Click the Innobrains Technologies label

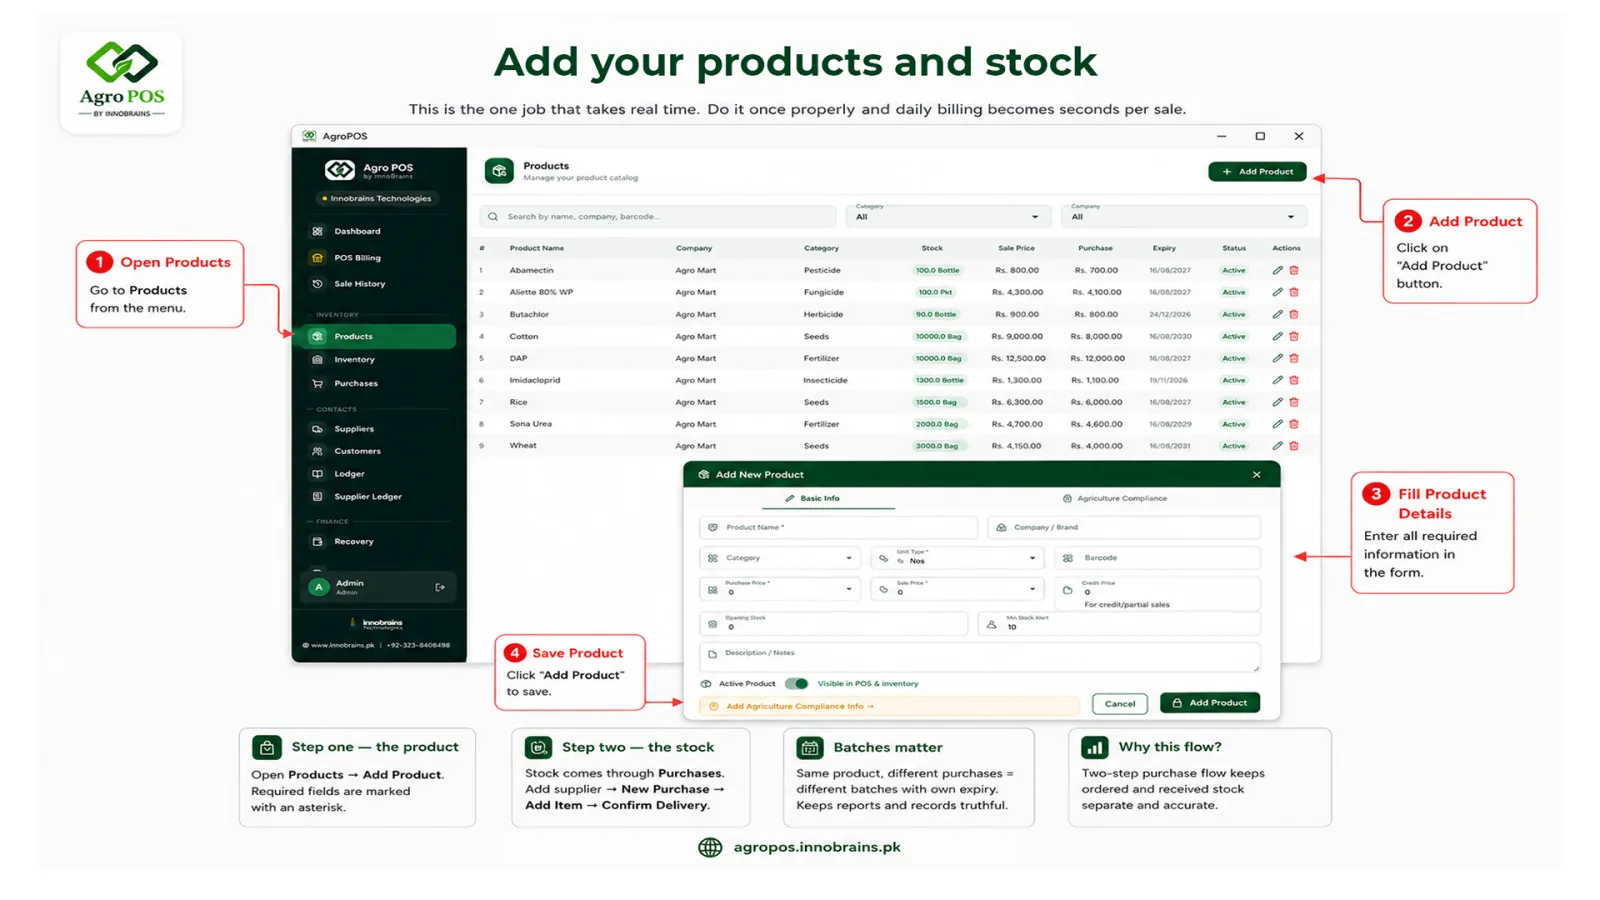(x=378, y=199)
